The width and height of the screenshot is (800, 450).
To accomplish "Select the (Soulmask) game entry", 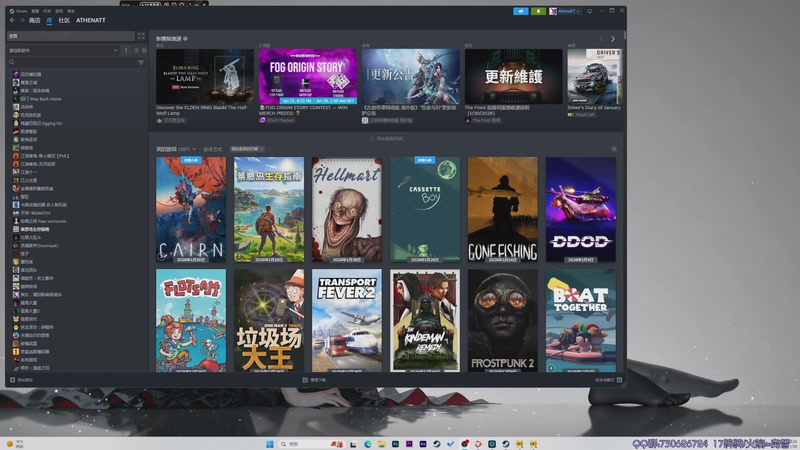I will point(36,246).
